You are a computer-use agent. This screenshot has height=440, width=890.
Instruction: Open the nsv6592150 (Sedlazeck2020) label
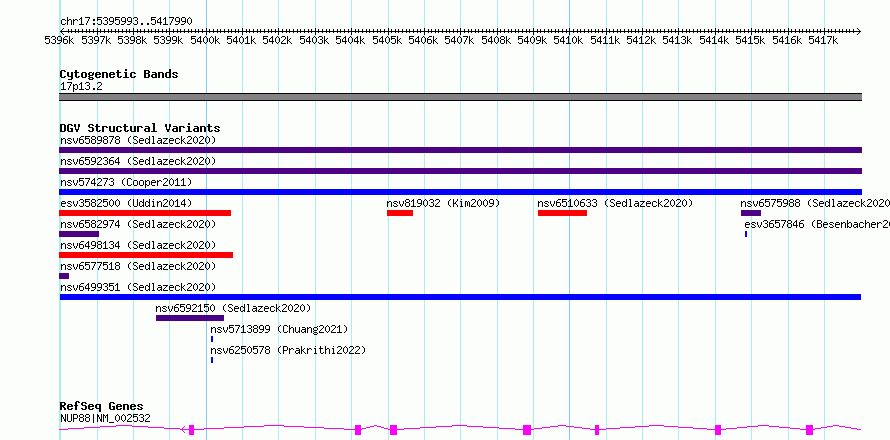(233, 308)
